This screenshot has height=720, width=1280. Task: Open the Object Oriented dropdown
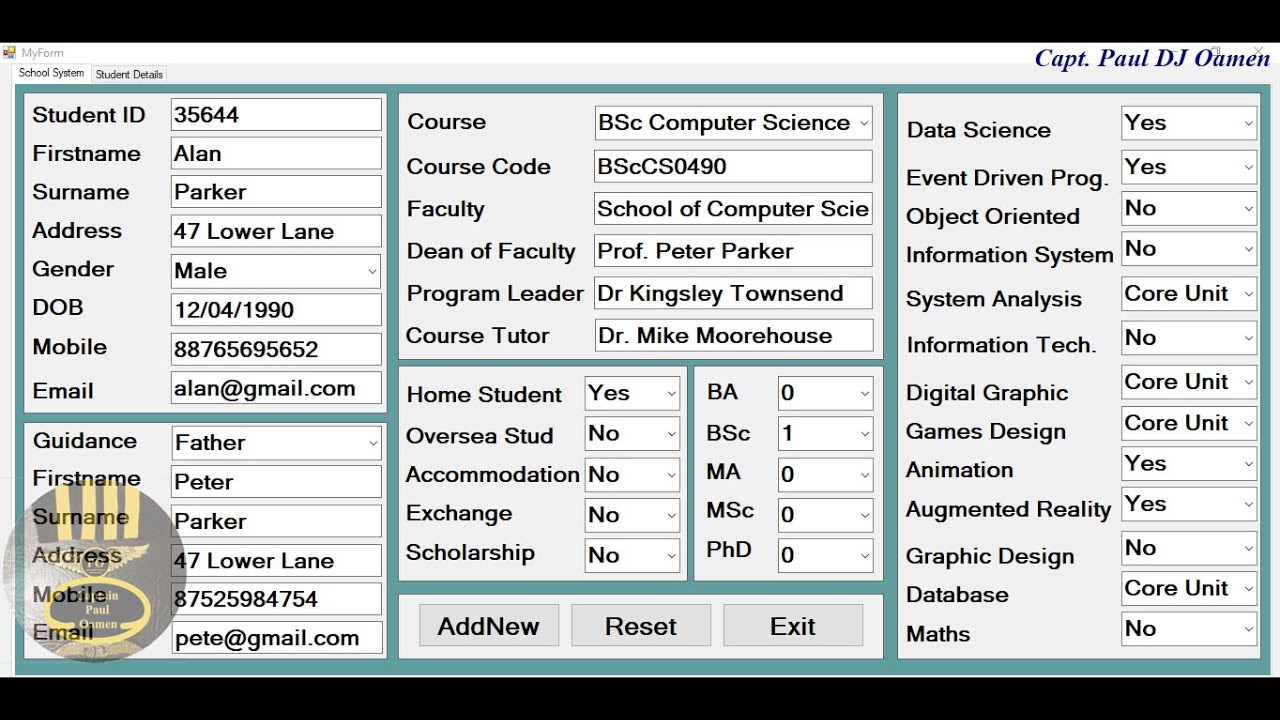tap(1189, 209)
